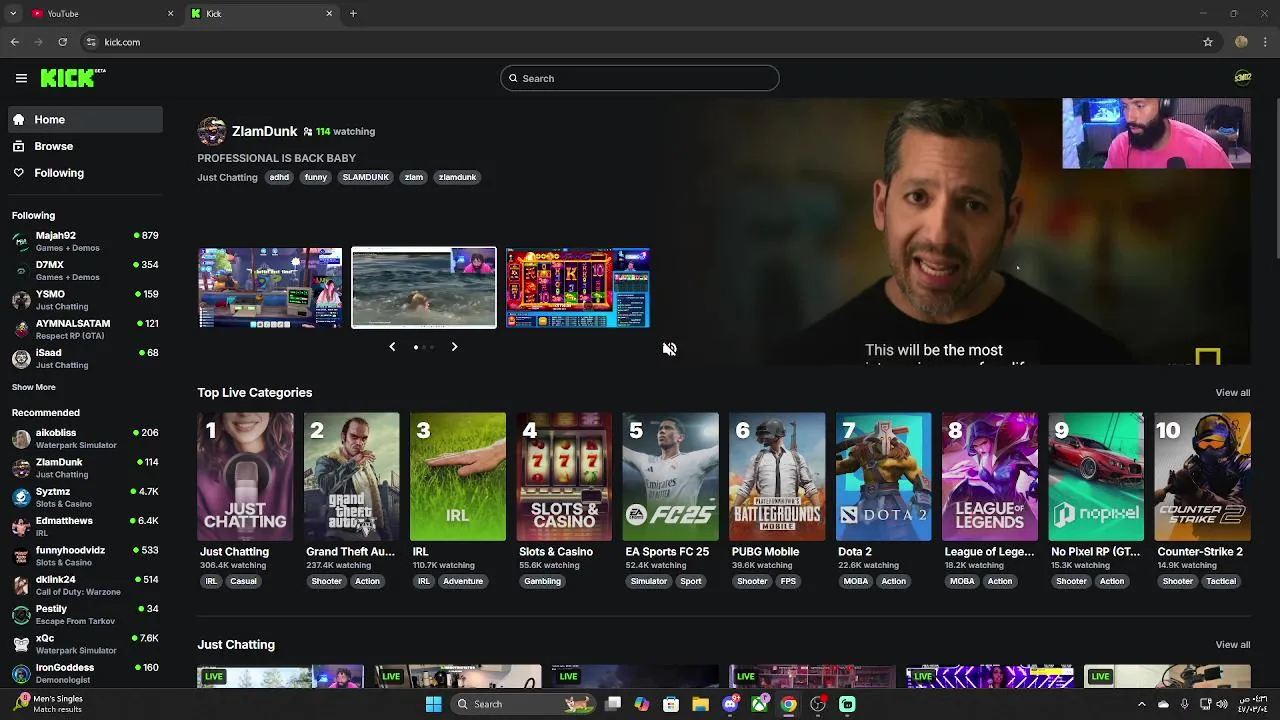Open YSMO channel in Following list
Image resolution: width=1280 pixels, height=720 pixels.
pyautogui.click(x=85, y=300)
